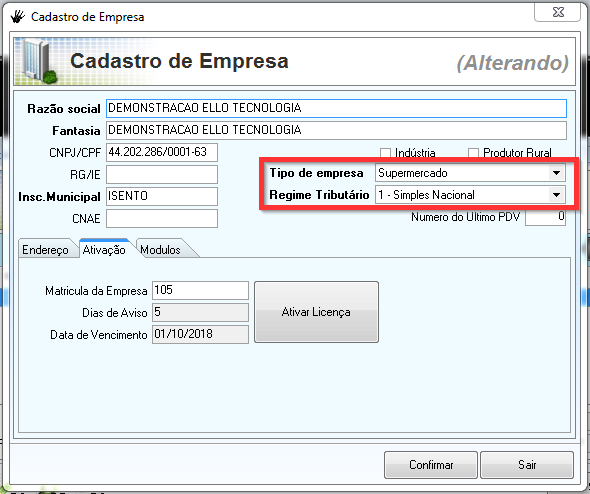The width and height of the screenshot is (590, 494).
Task: Edit the Matricula da Empresa field
Action: pyautogui.click(x=201, y=290)
